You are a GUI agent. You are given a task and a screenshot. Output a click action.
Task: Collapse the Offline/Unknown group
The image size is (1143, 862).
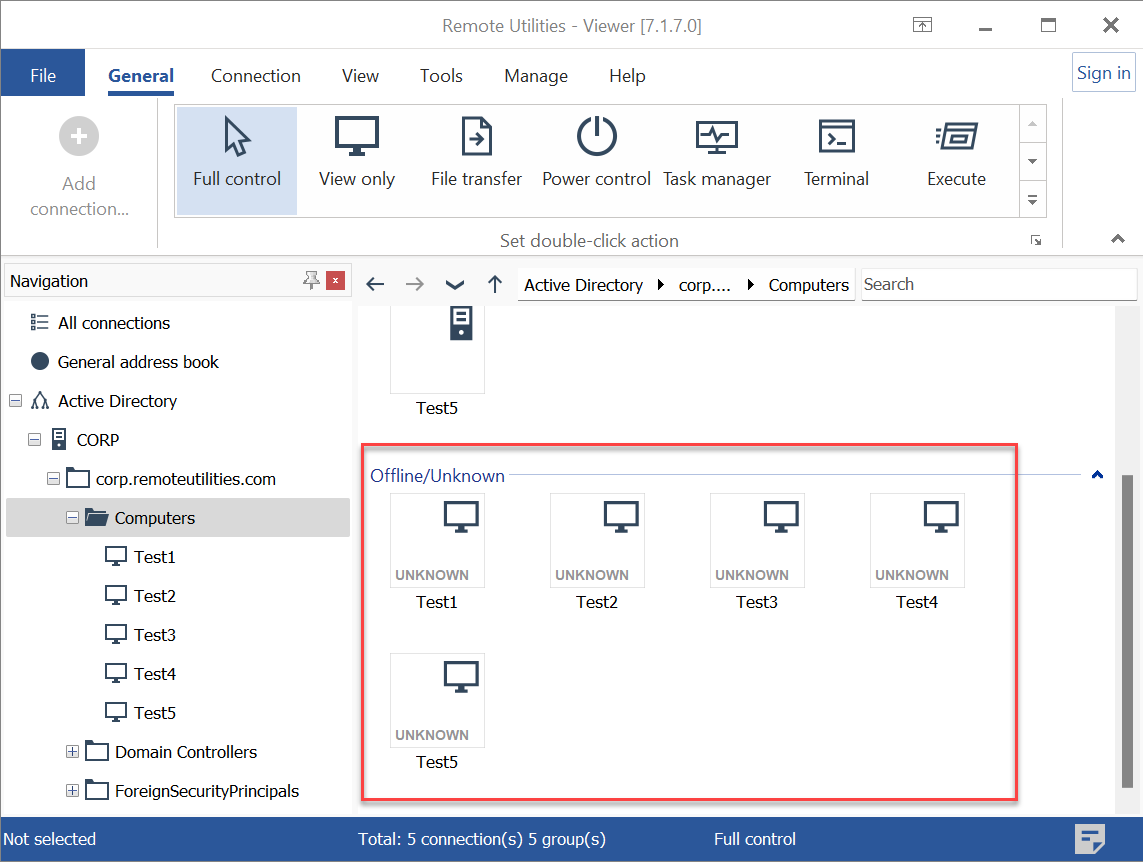pos(1097,476)
